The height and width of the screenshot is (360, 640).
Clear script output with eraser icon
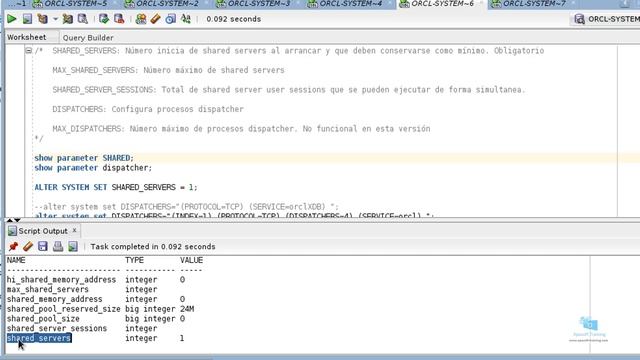click(x=28, y=246)
